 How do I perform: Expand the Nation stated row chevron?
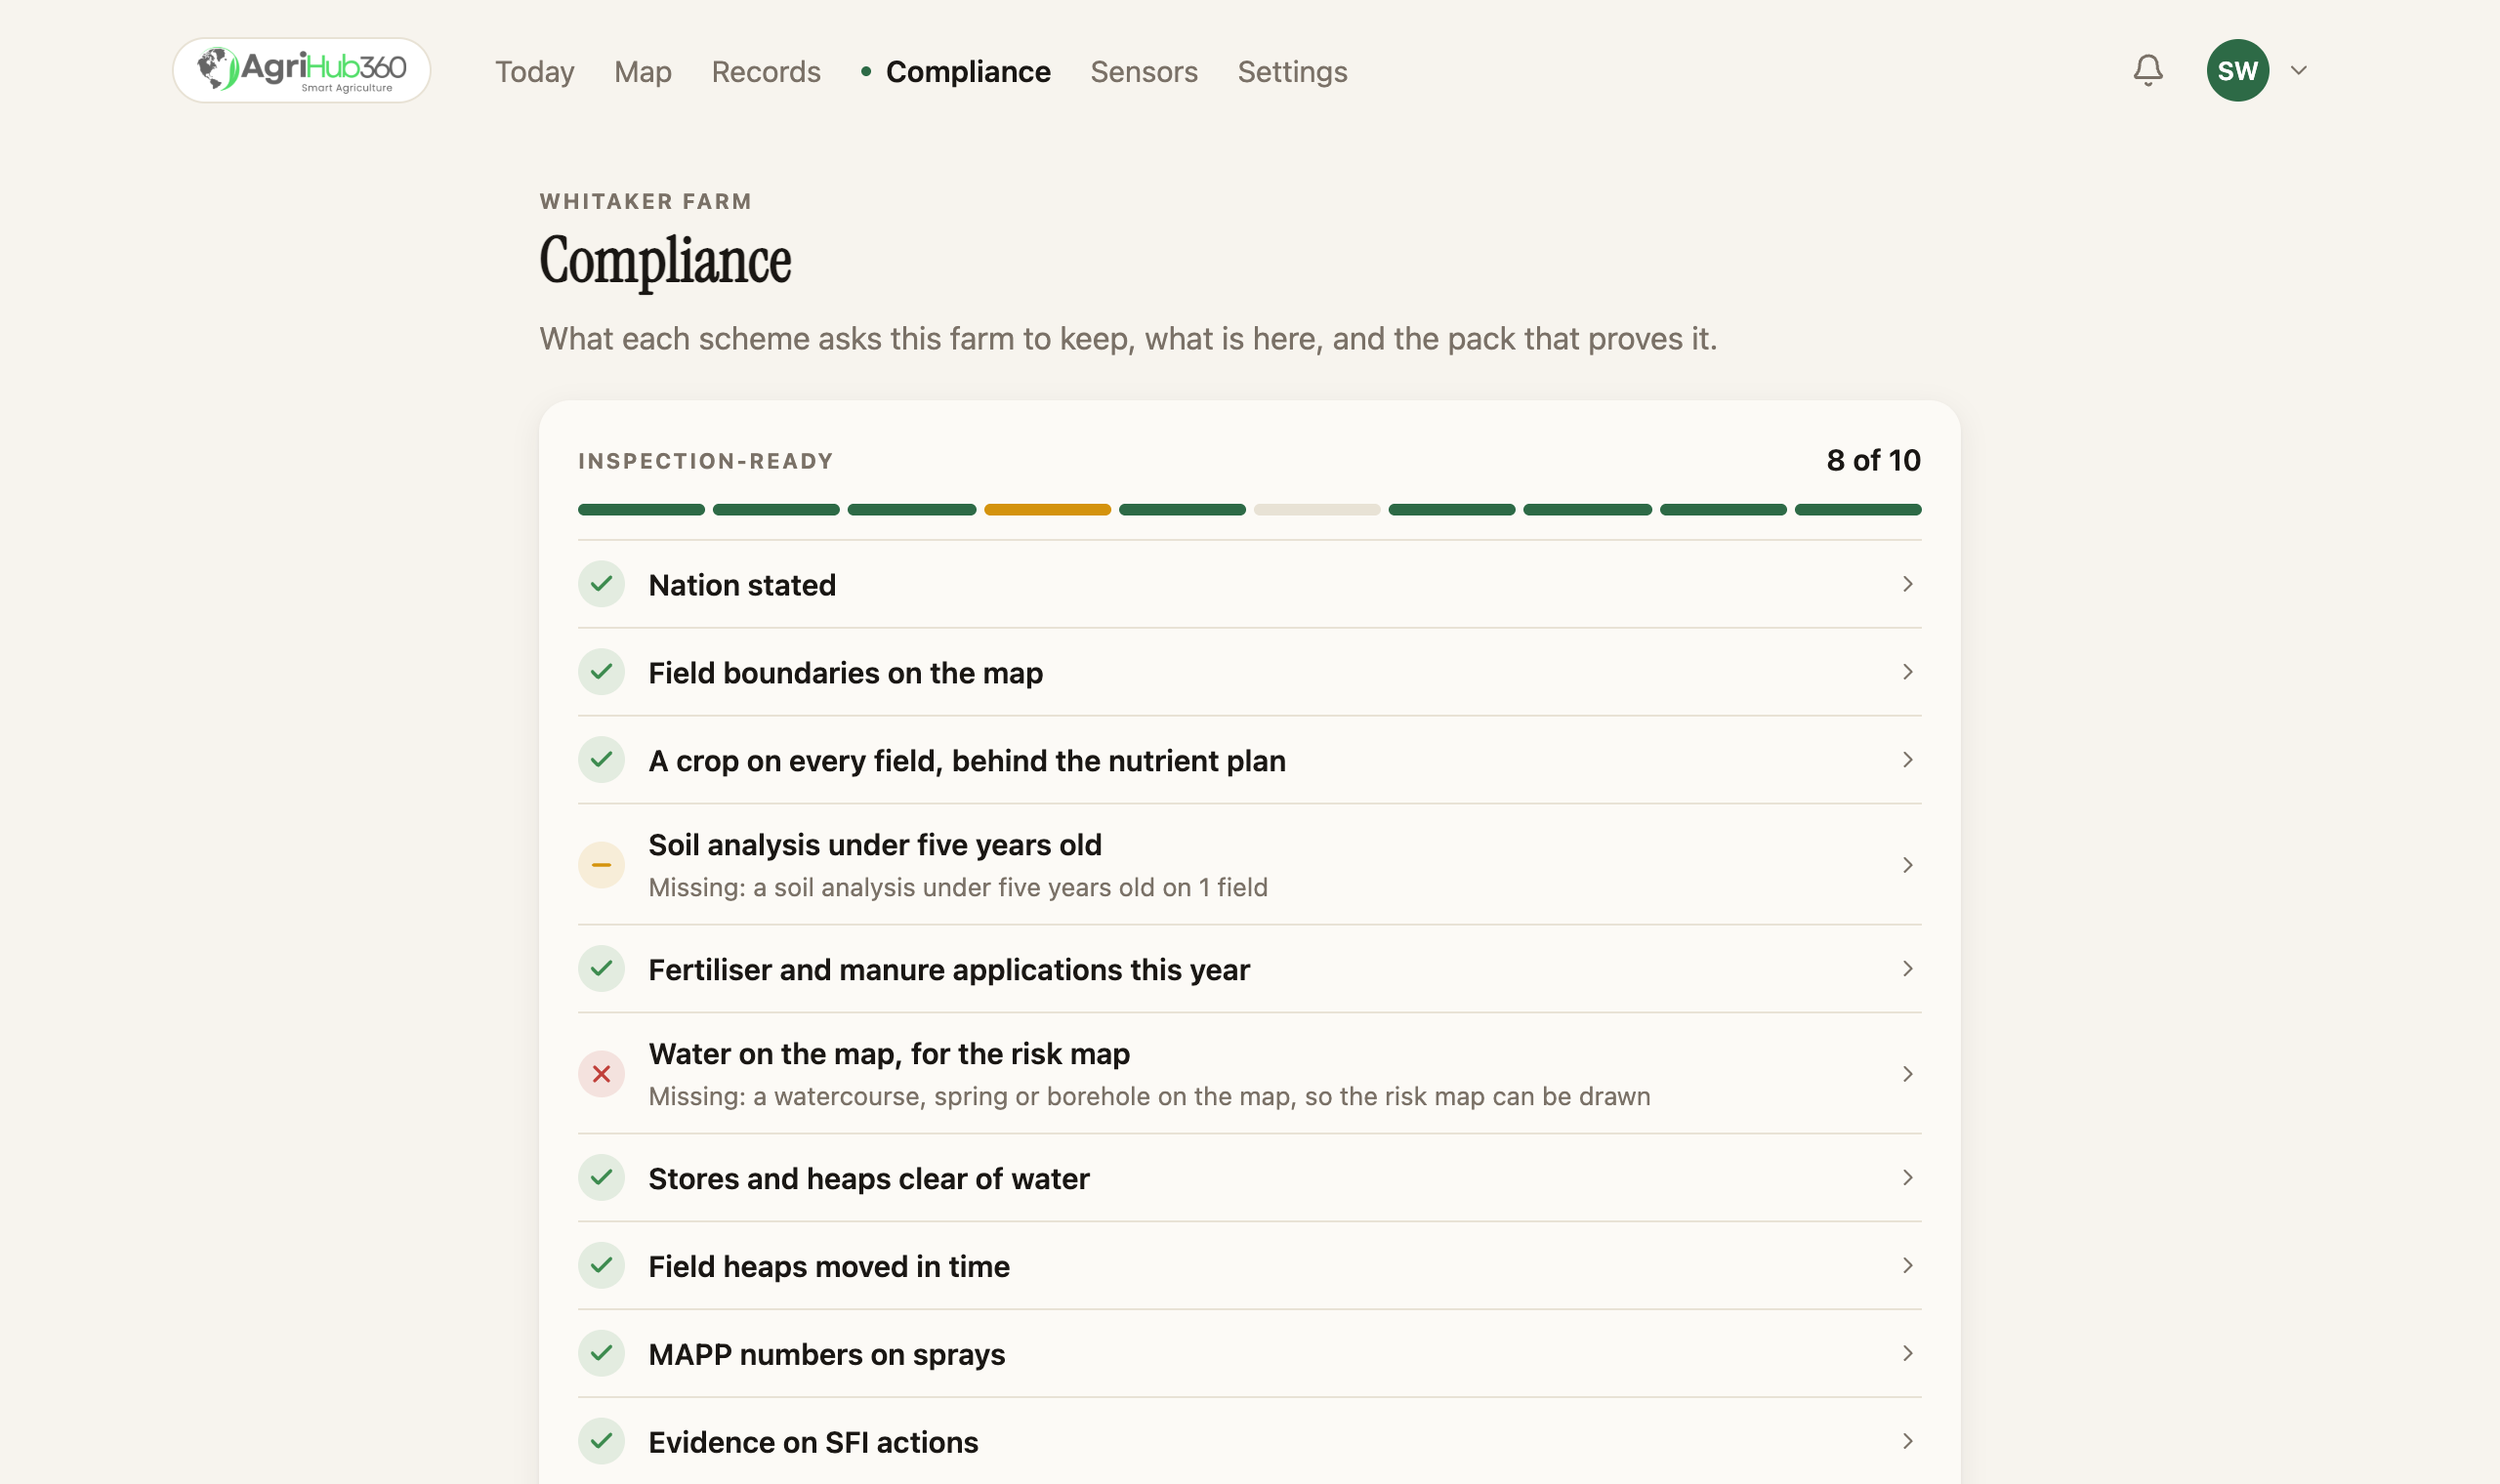(1907, 584)
